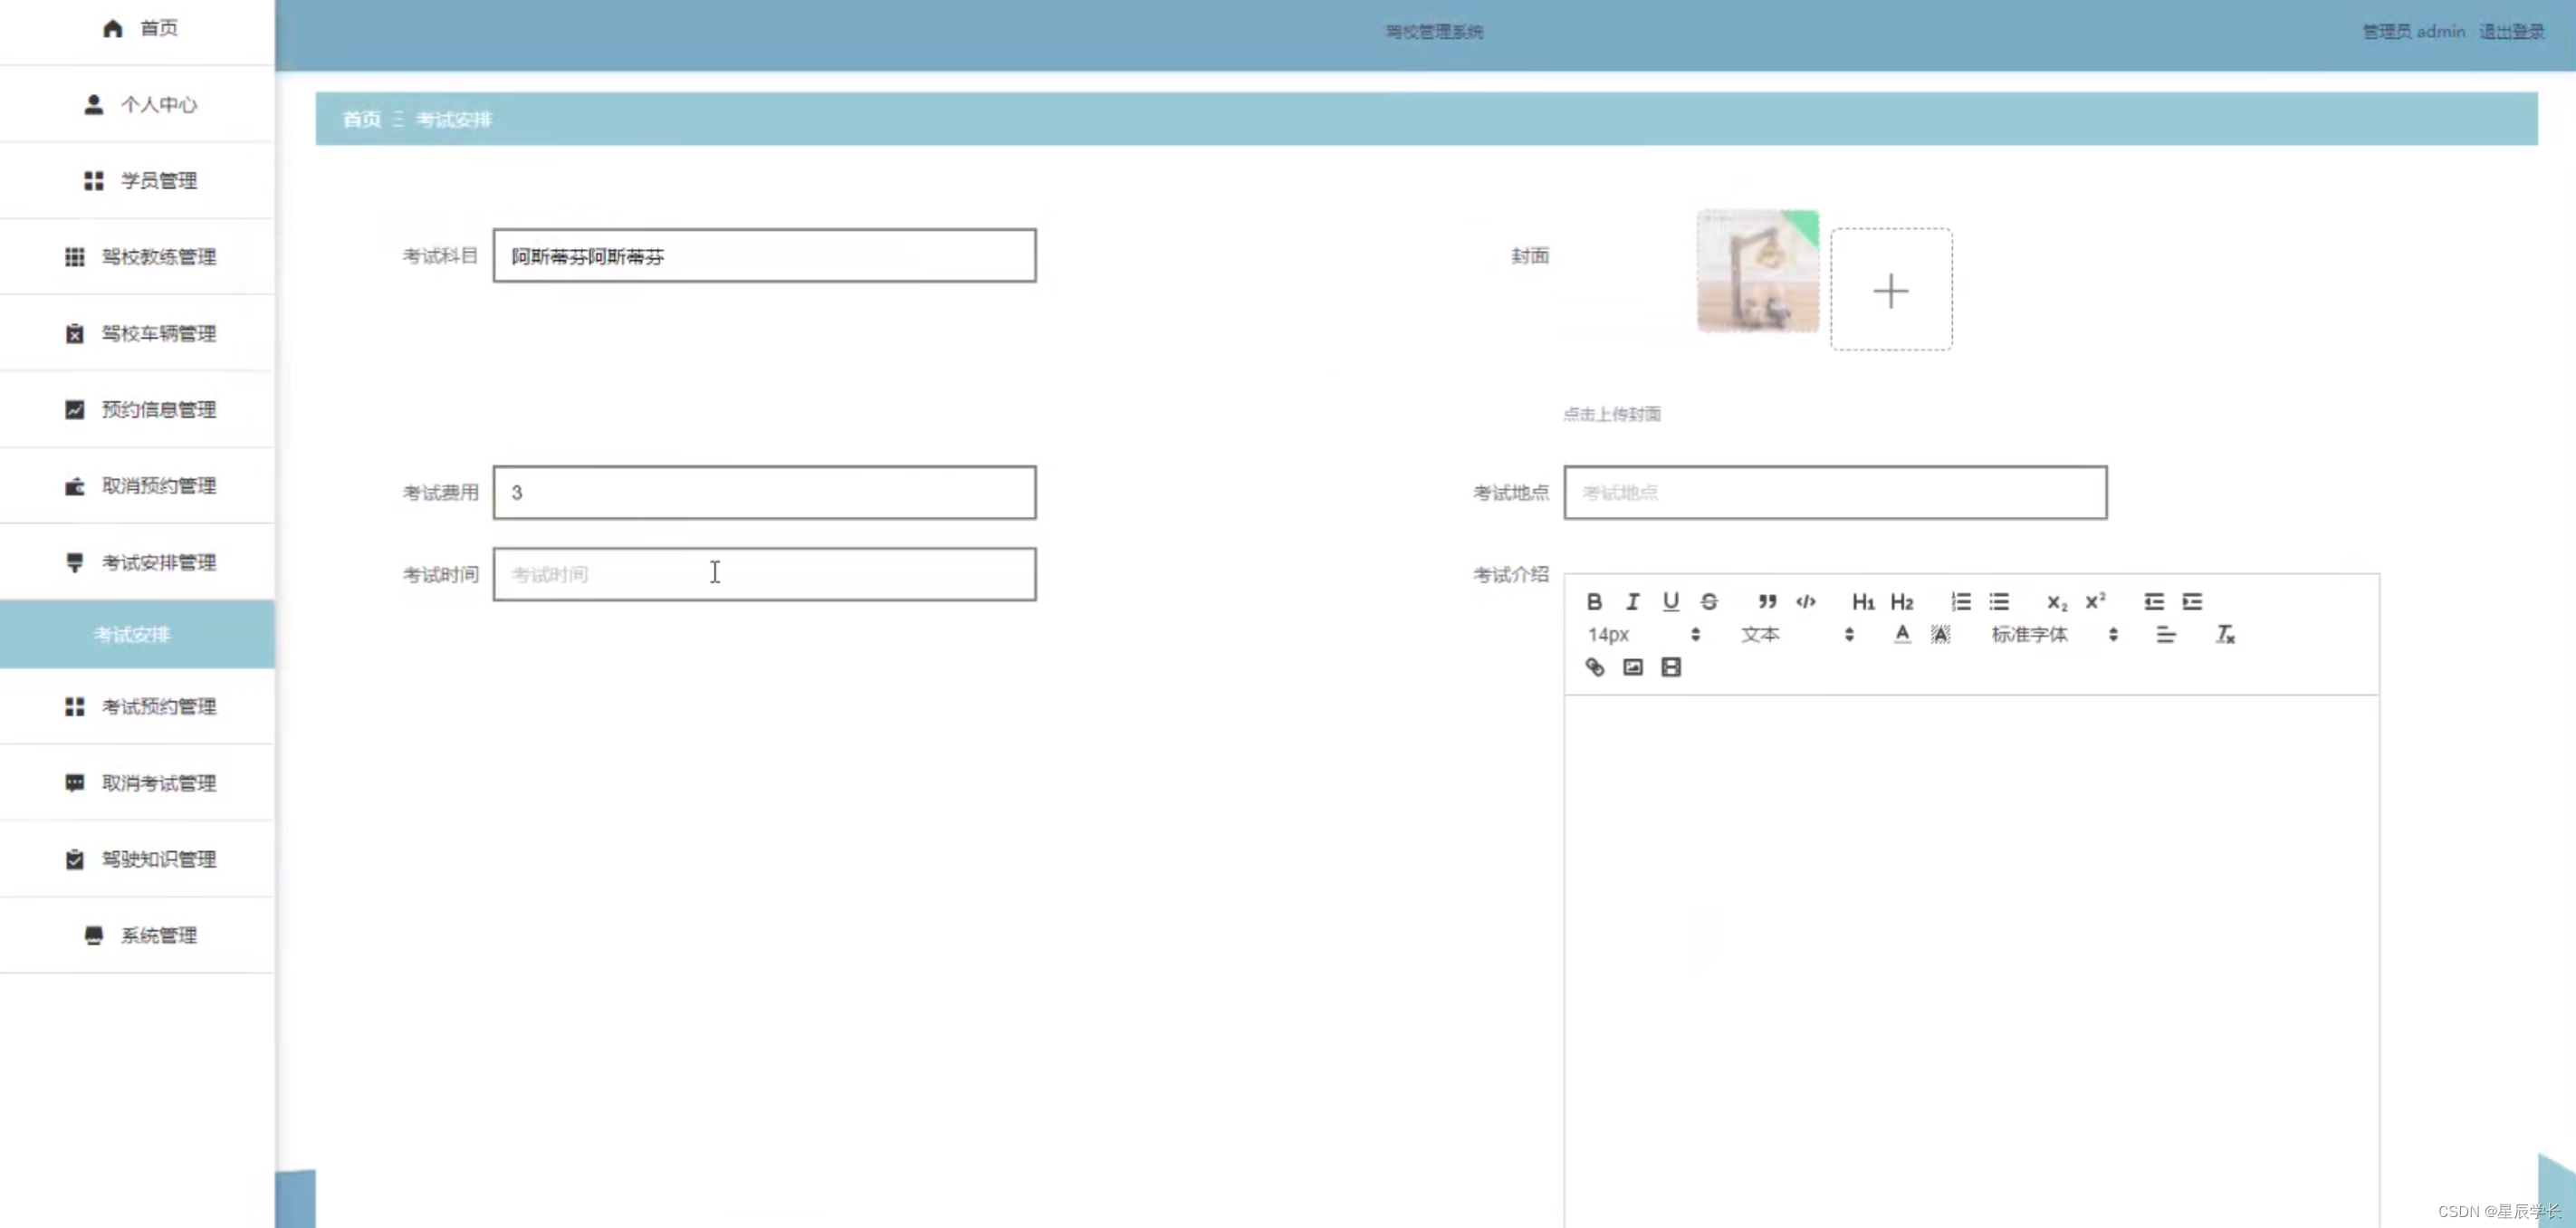Click 退出登录 logout link
2576x1228 pixels.
[x=2511, y=31]
